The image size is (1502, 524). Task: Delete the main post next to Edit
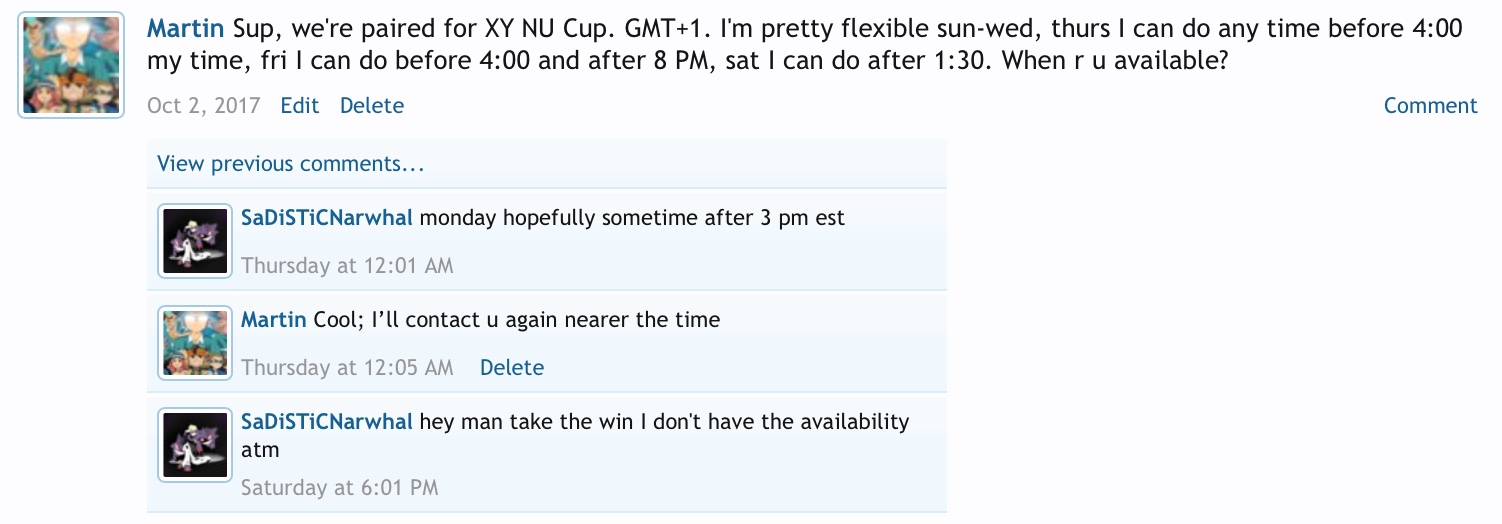[372, 106]
